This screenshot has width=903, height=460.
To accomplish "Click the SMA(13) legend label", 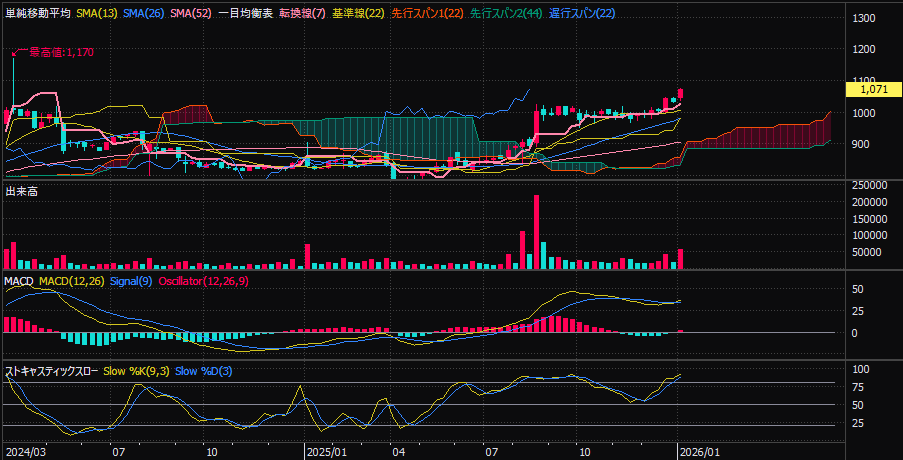I will pos(99,14).
